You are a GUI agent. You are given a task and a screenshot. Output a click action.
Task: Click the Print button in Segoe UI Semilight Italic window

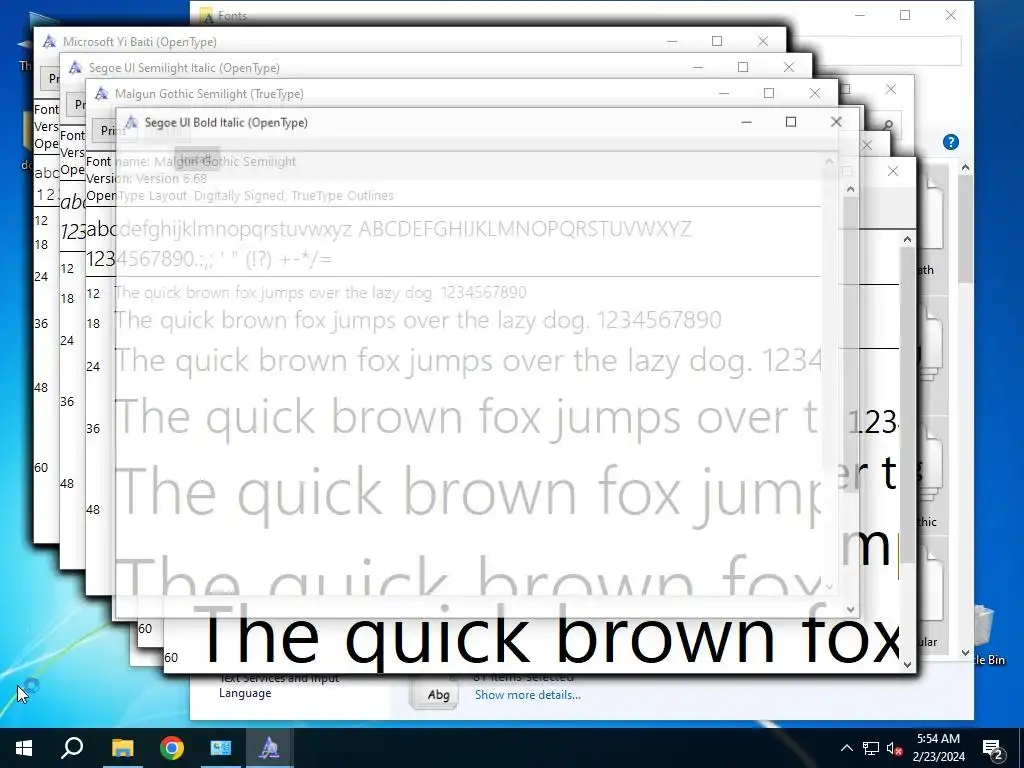[x=76, y=104]
